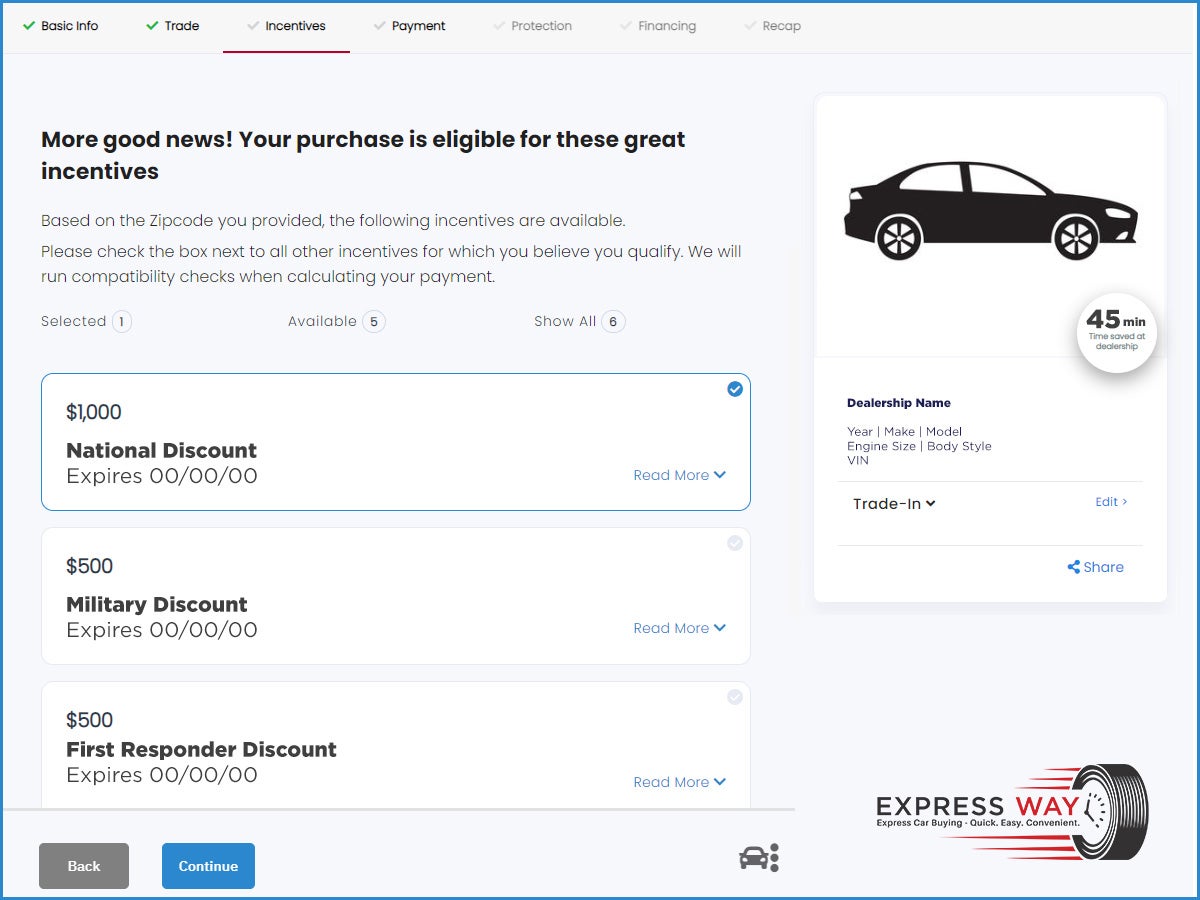The image size is (1200, 900).
Task: Open the Trade-In dropdown
Action: point(893,504)
